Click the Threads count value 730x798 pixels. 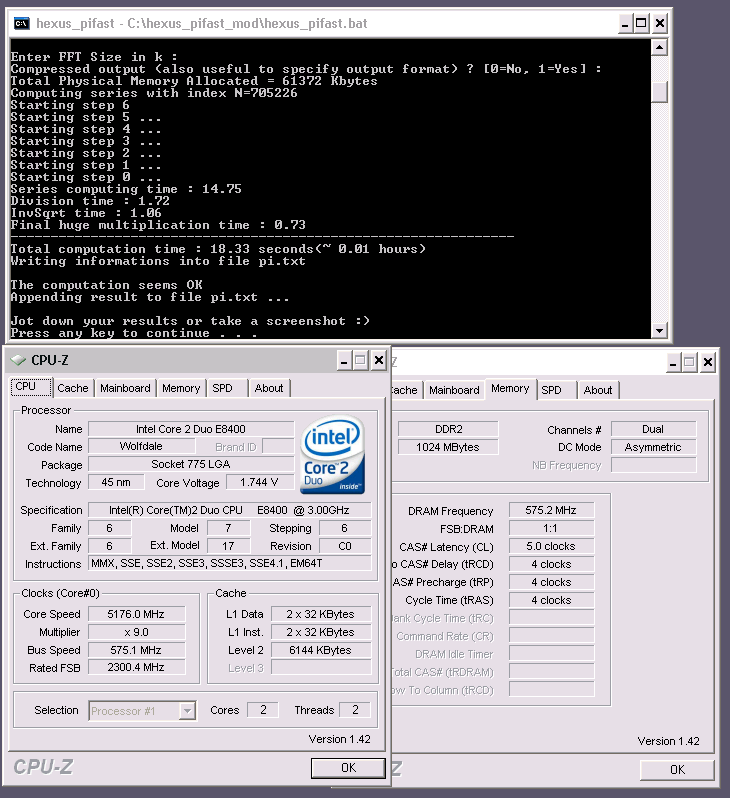[355, 710]
